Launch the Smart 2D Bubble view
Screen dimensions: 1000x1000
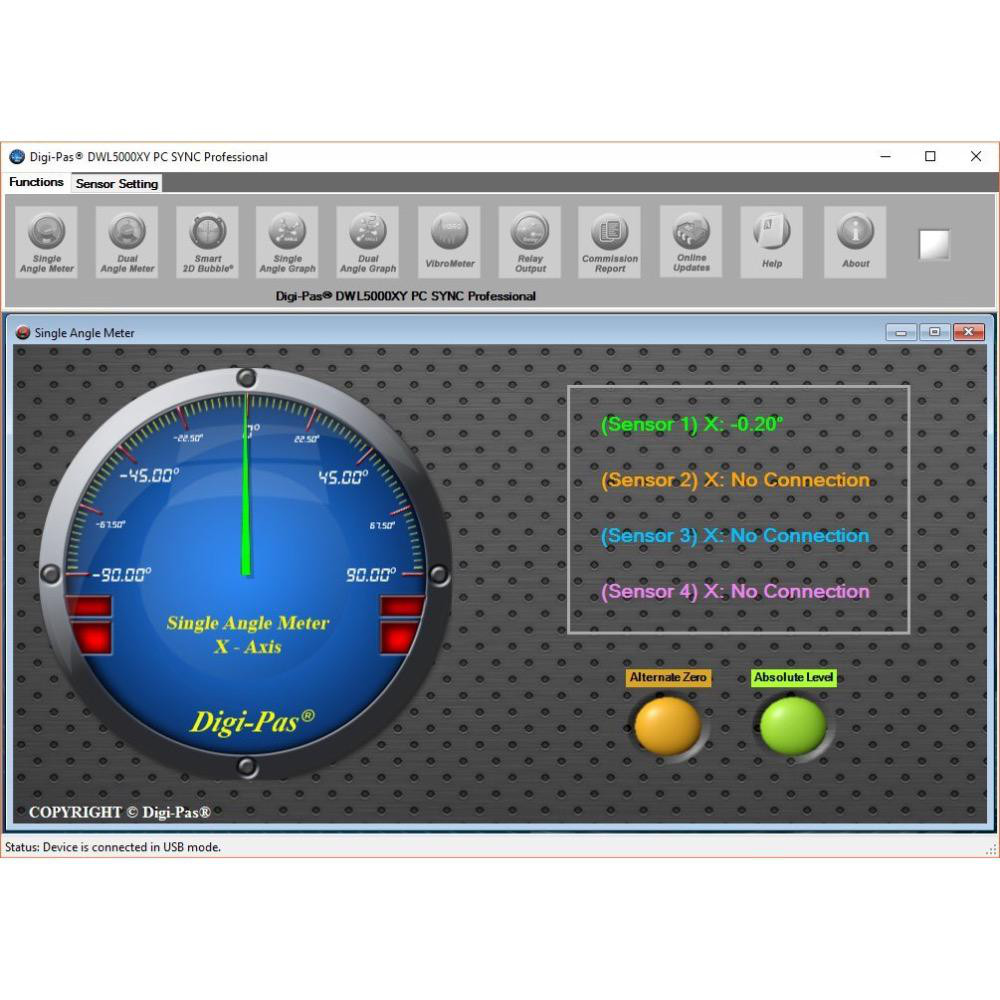tap(207, 241)
